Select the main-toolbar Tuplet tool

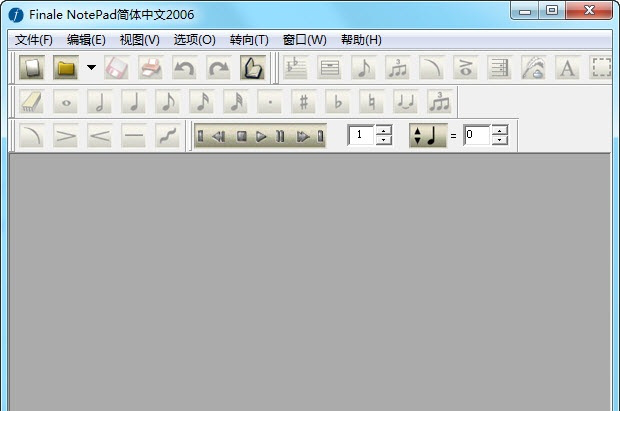pos(398,68)
